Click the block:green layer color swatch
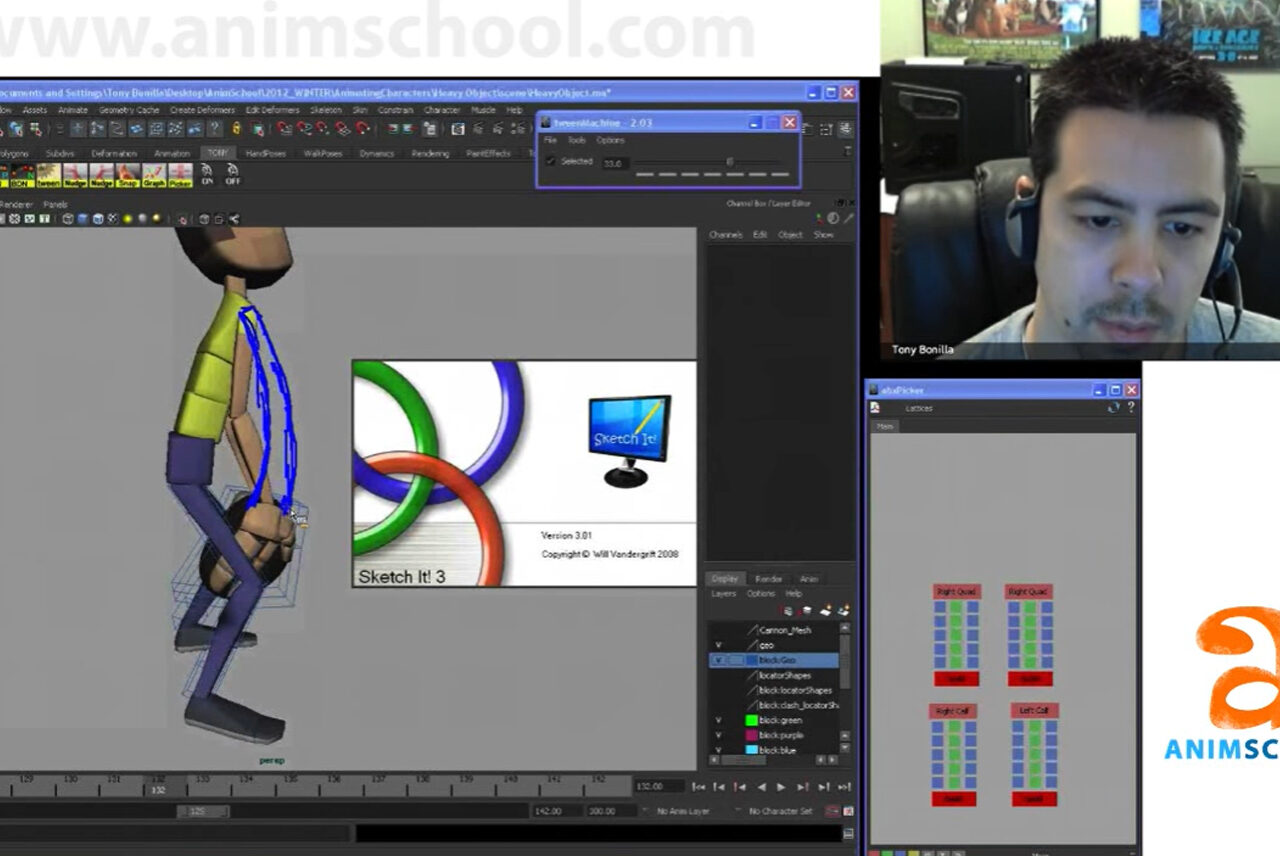The width and height of the screenshot is (1280, 856). pyautogui.click(x=751, y=720)
